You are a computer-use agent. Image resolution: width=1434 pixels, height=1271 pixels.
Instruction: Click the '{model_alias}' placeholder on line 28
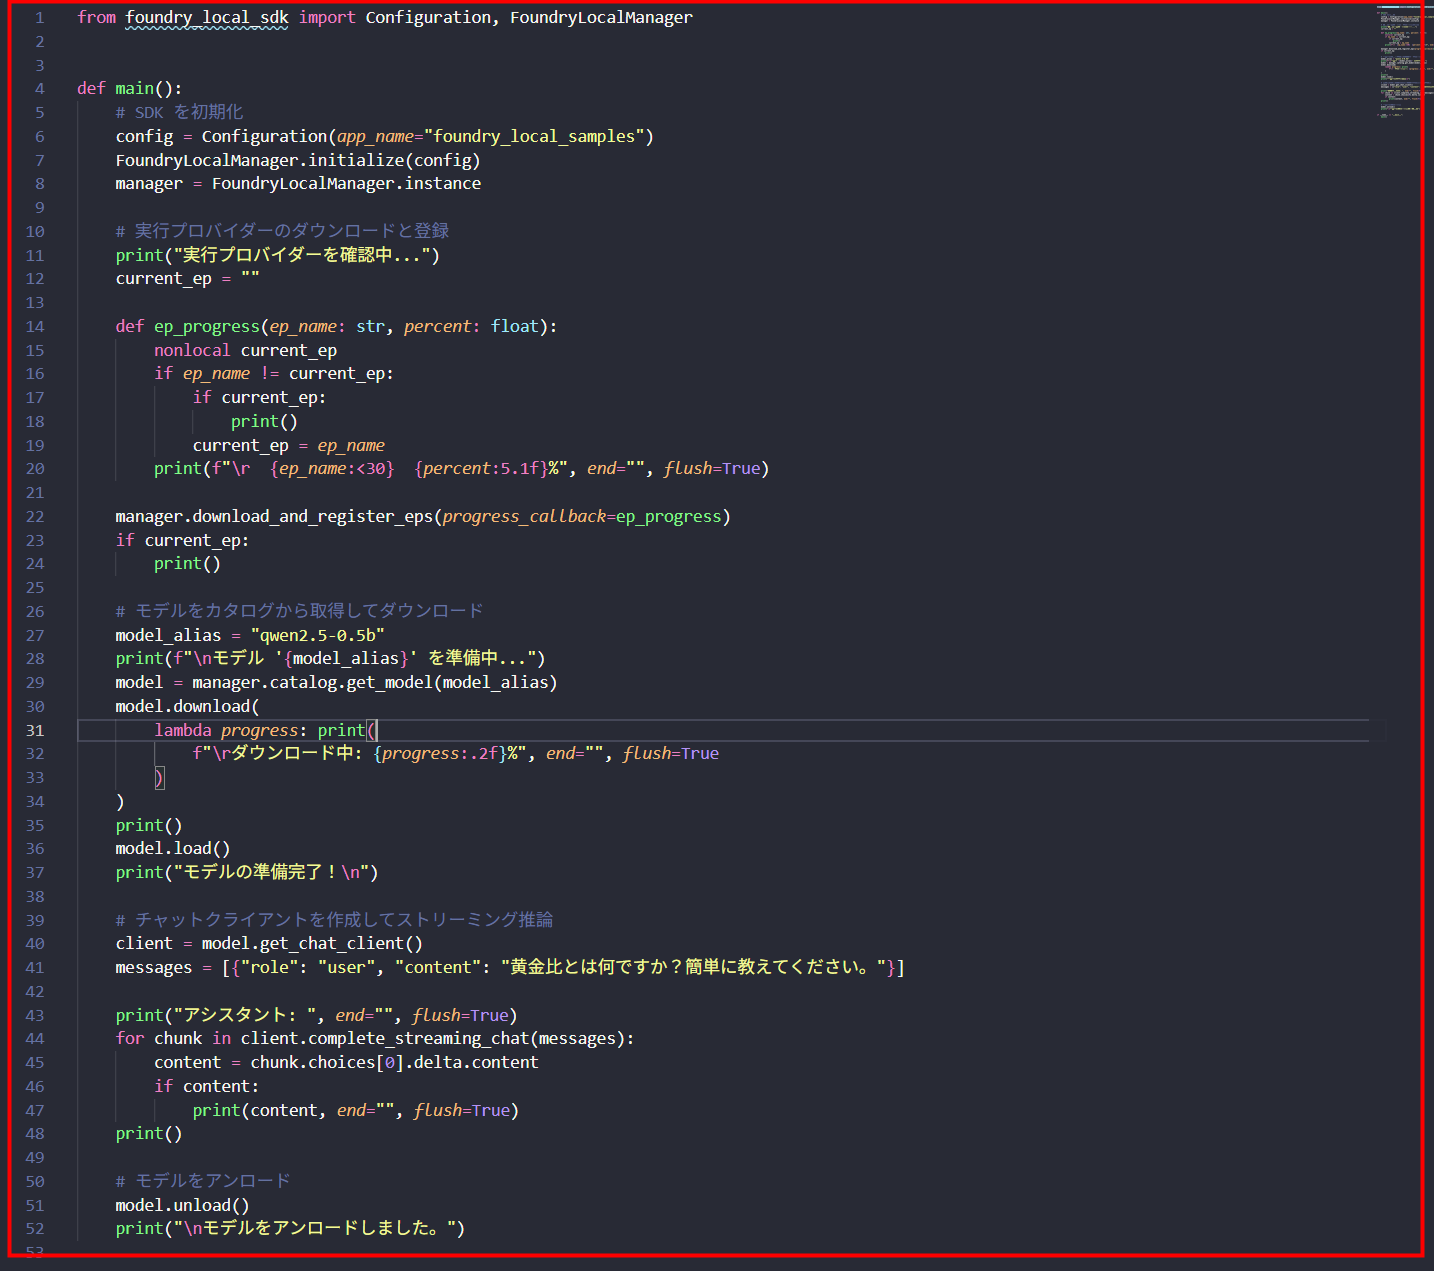click(346, 658)
